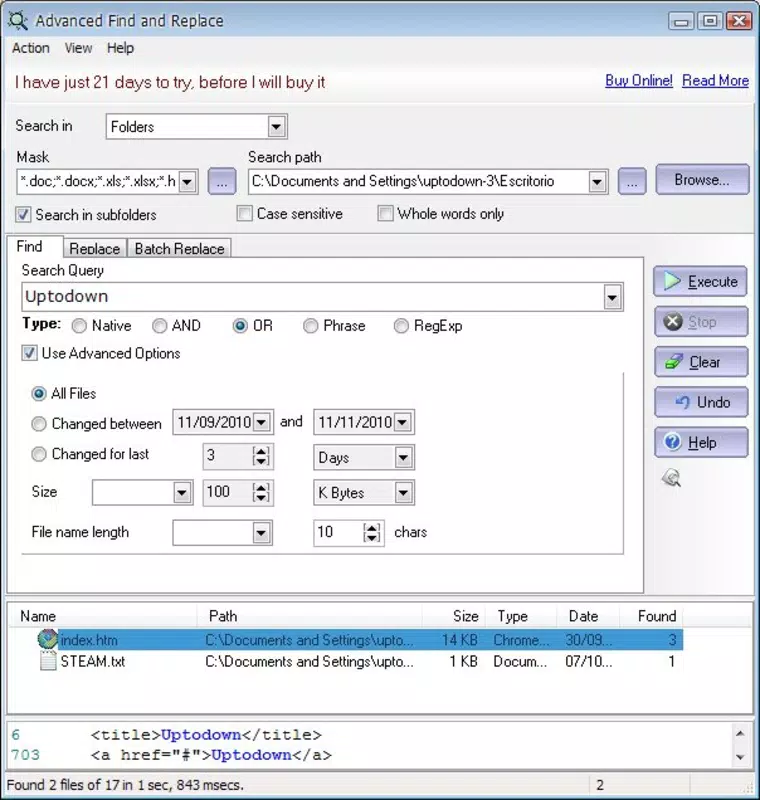Open File name length comparison dropdown

click(x=261, y=533)
